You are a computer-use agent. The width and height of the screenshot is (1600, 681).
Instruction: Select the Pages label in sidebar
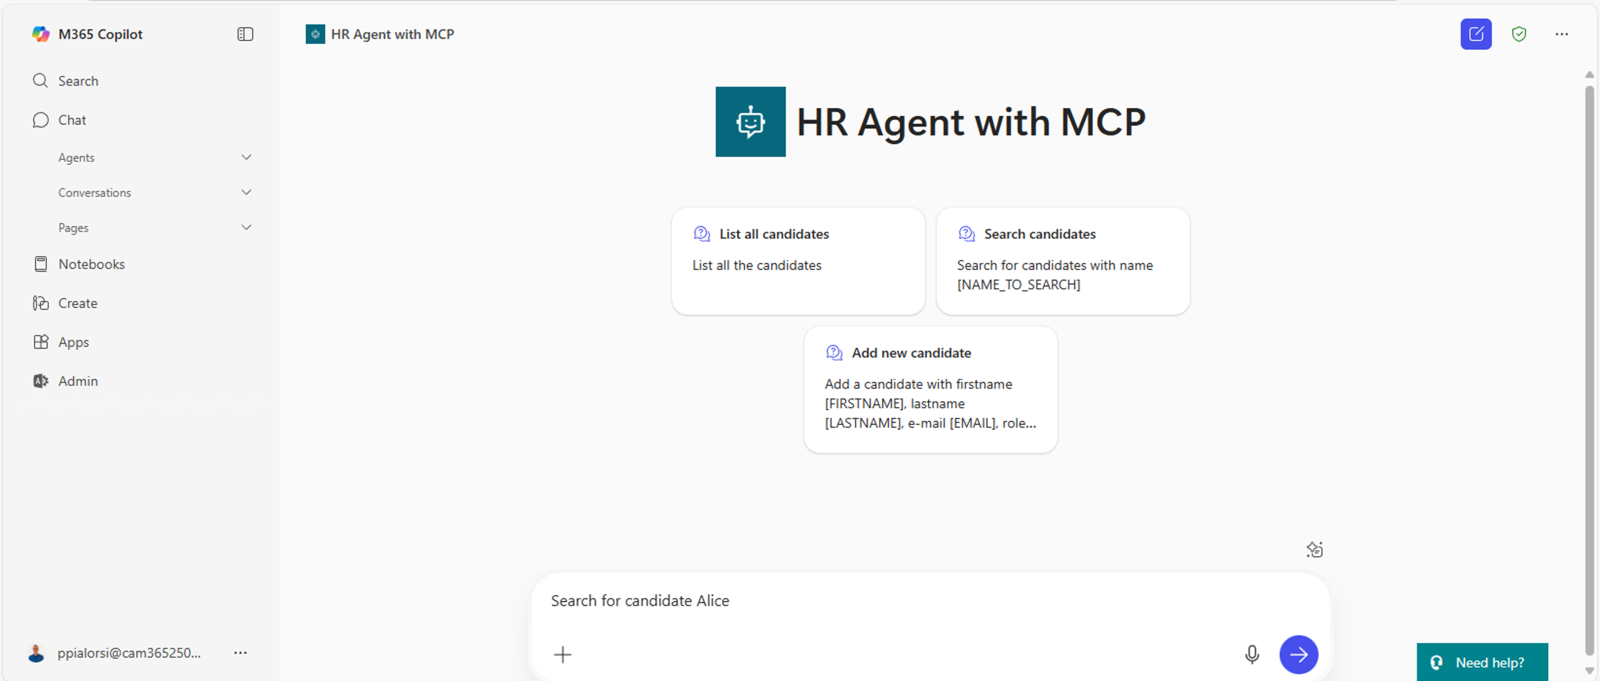[73, 228]
